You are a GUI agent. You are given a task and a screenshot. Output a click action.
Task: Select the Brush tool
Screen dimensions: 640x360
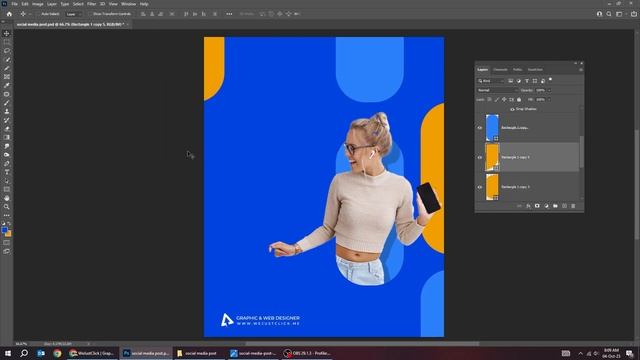click(x=7, y=103)
